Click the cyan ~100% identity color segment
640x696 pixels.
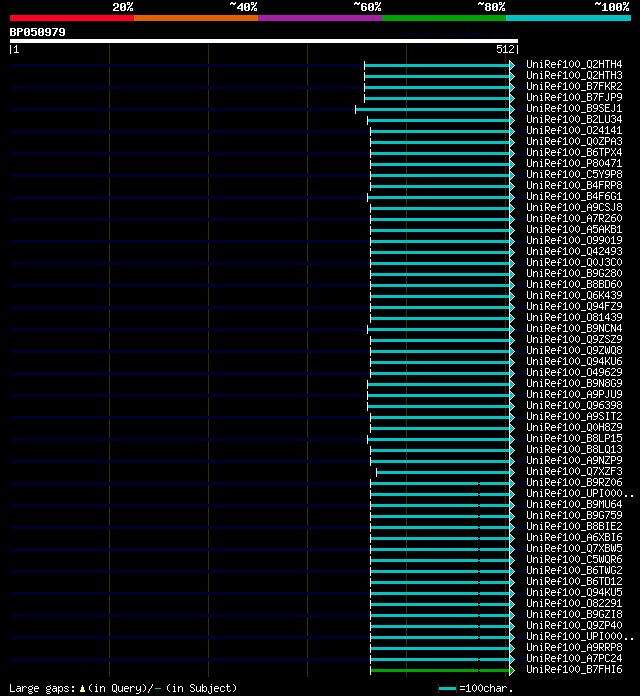point(569,18)
